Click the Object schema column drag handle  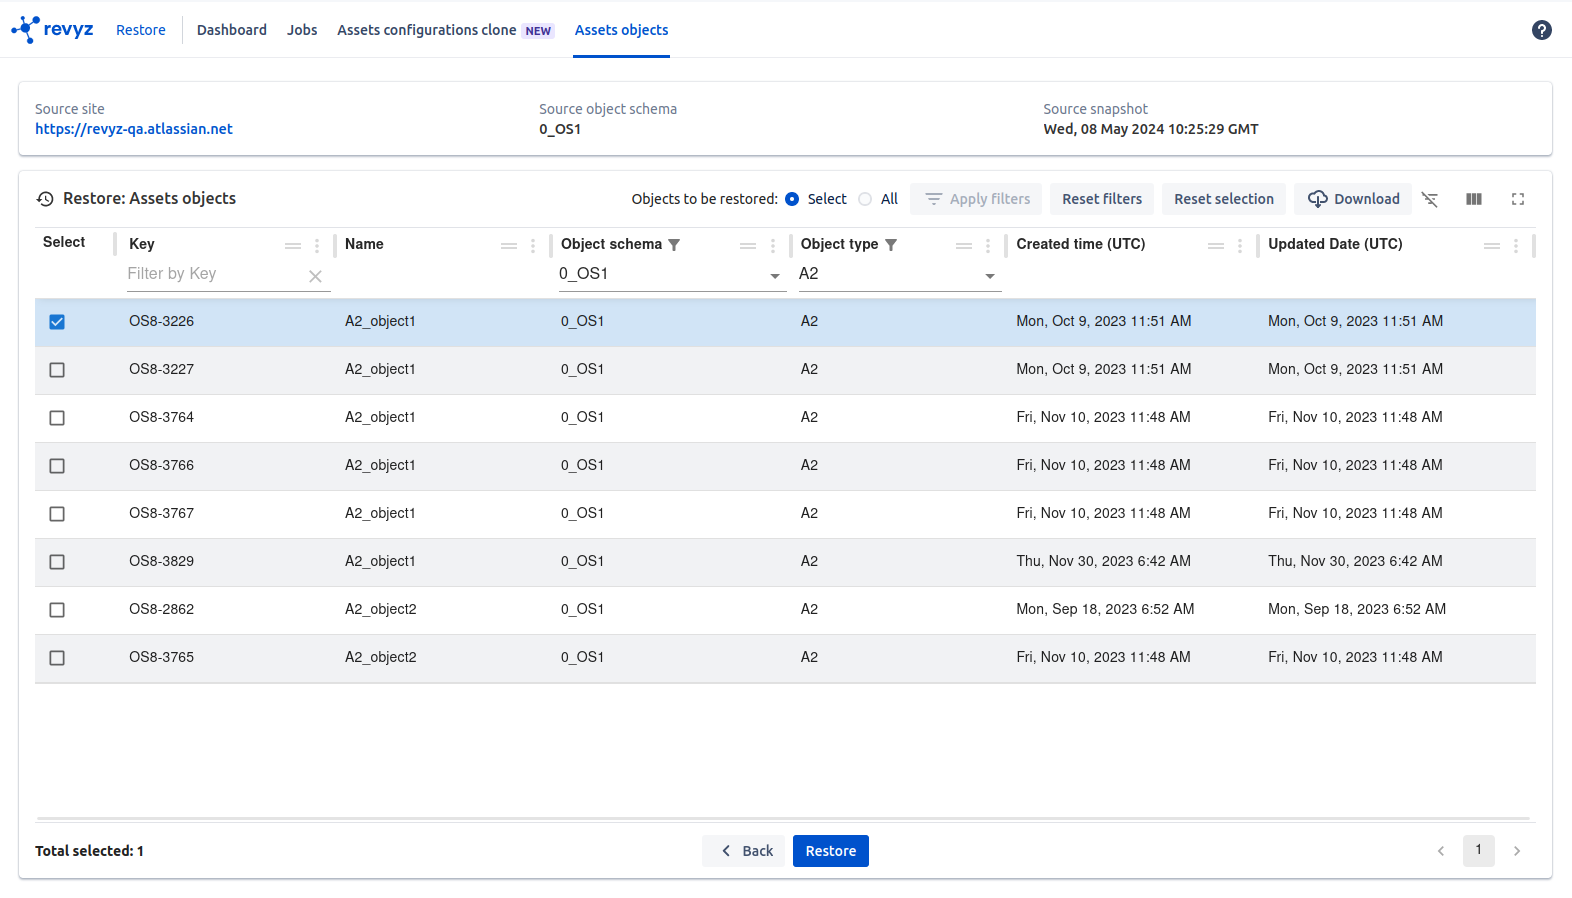[x=748, y=246]
